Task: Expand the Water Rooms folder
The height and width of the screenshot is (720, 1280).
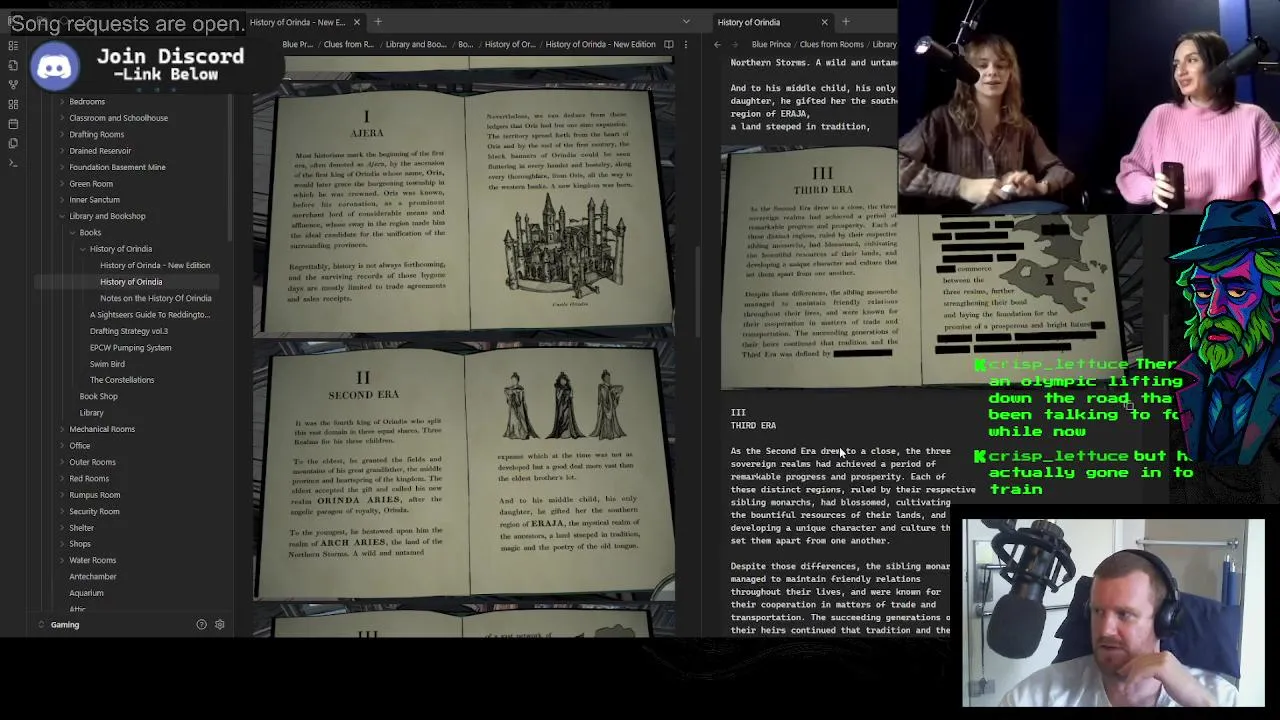Action: pos(62,560)
